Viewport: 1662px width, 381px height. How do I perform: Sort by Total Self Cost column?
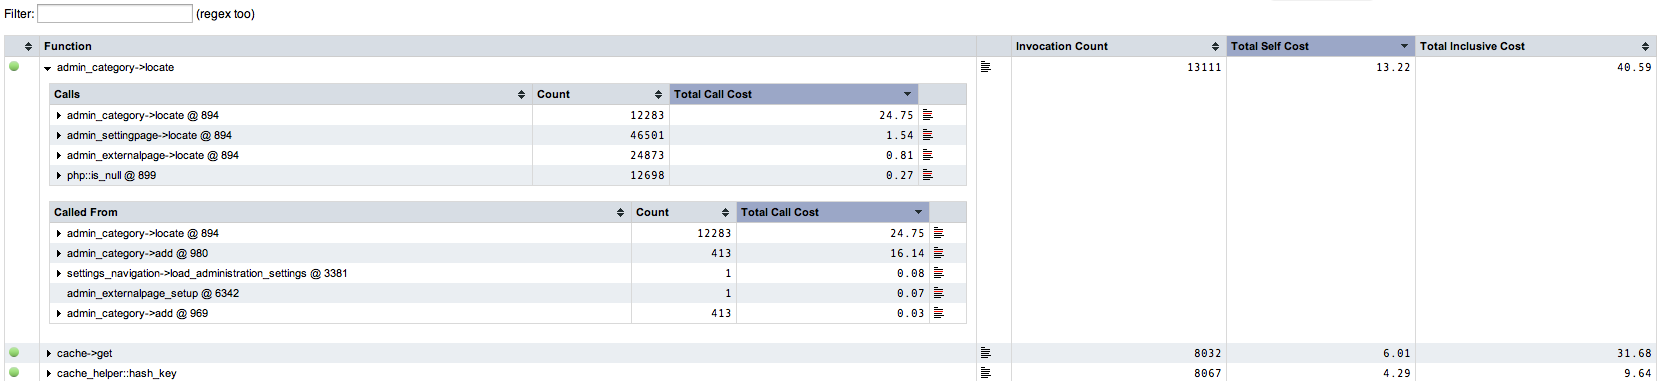[1320, 46]
